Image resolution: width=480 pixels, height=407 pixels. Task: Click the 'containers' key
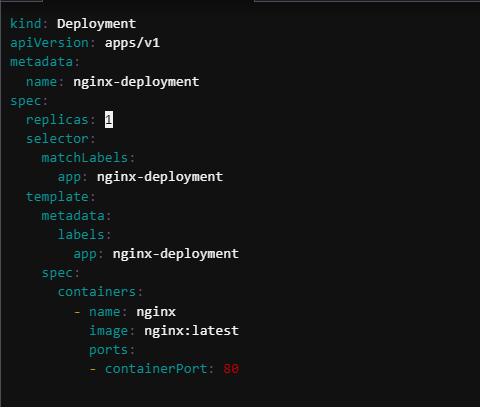pos(97,292)
